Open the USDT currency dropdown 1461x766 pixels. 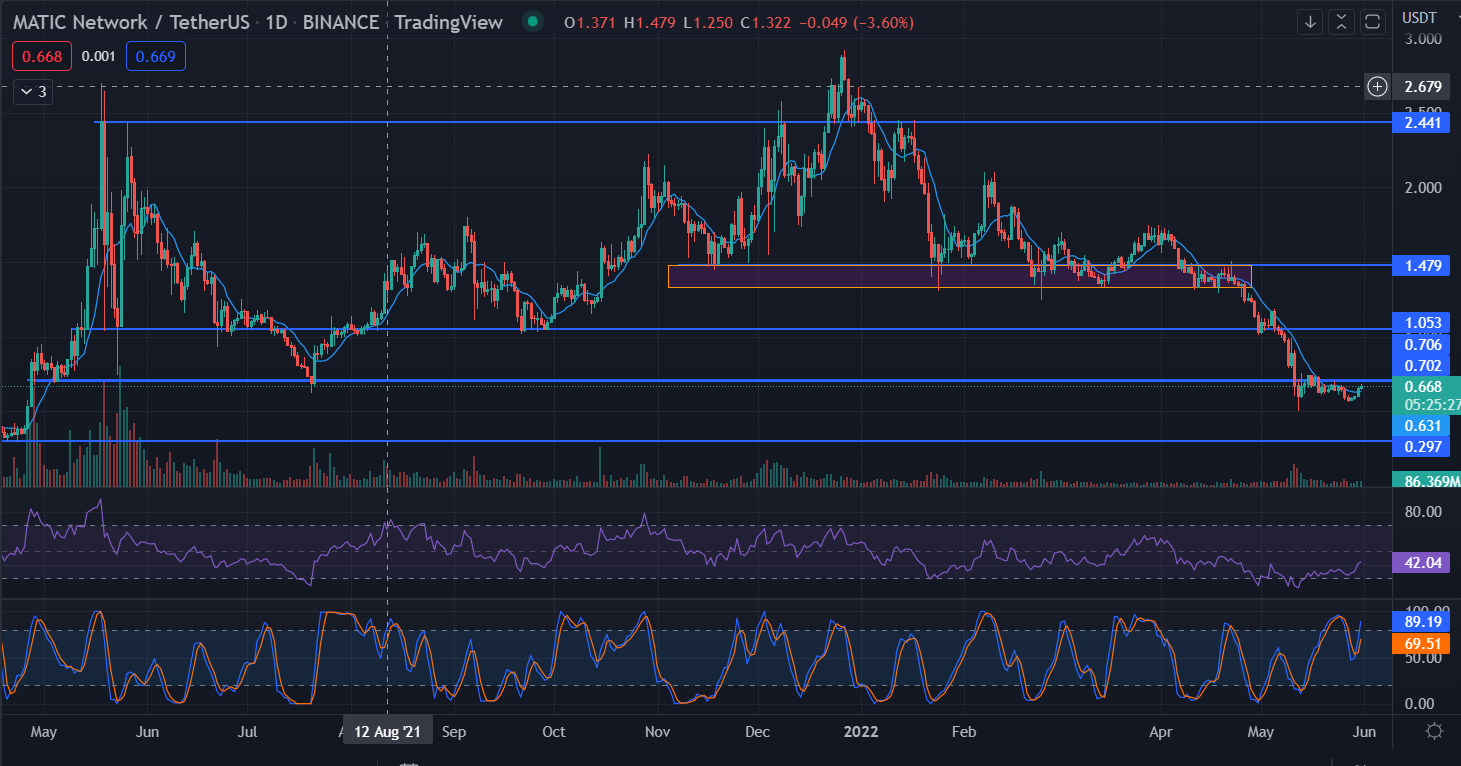click(x=1420, y=17)
